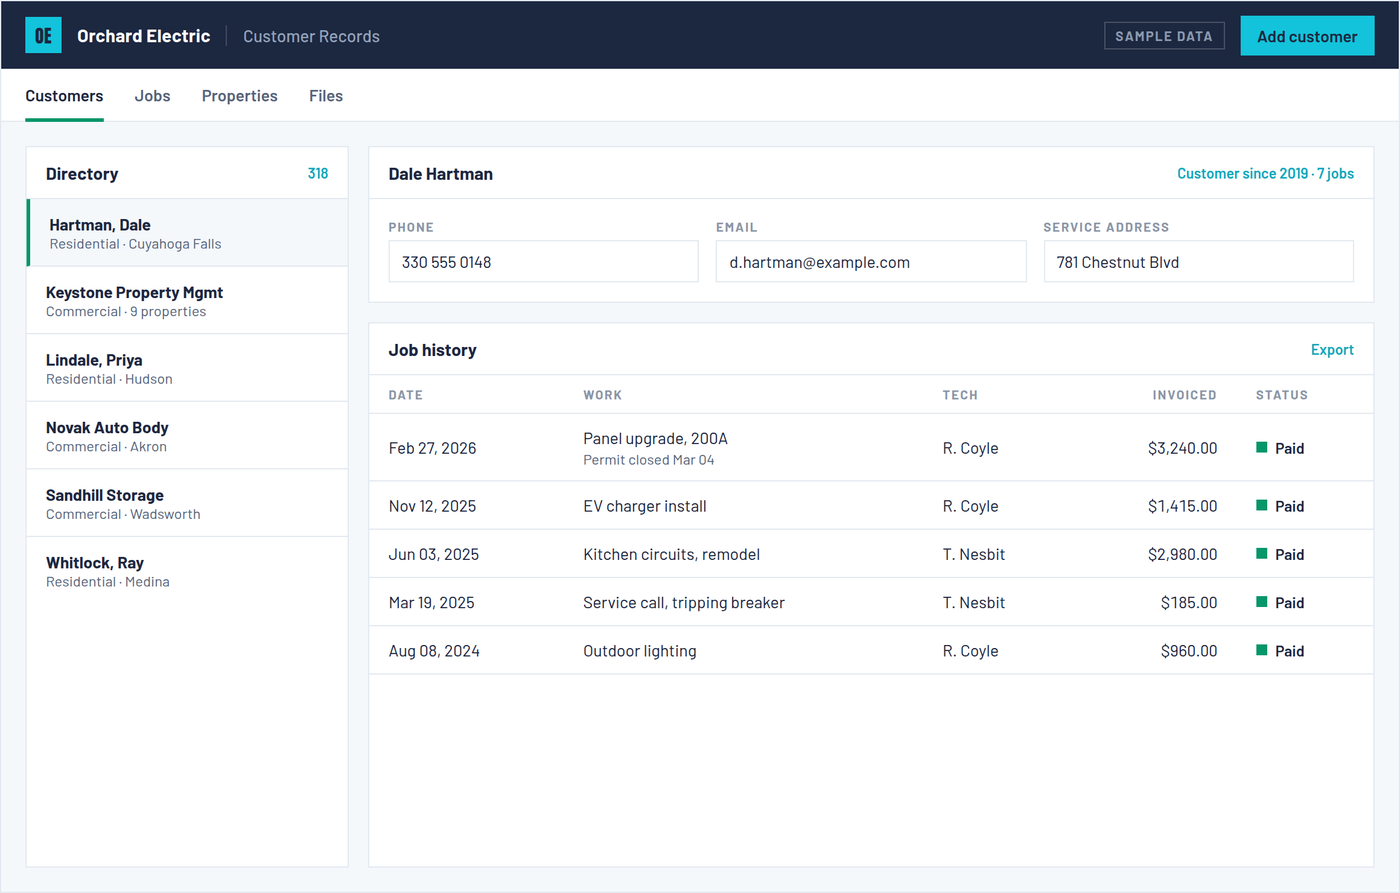Click Permit closed Mar 04 note

point(649,460)
